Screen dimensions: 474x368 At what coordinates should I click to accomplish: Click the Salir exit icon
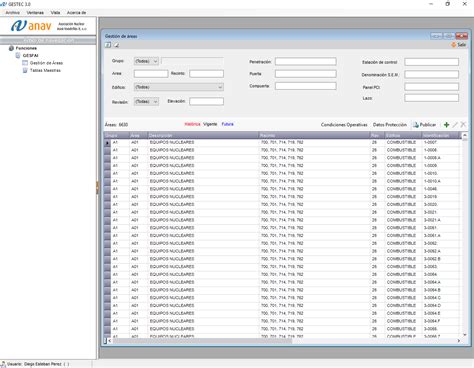click(x=459, y=45)
